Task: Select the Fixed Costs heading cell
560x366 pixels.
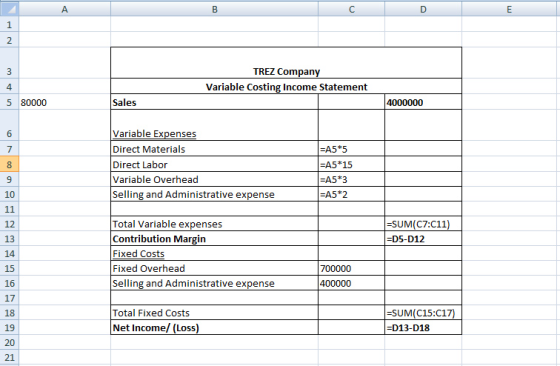Action: [214, 254]
